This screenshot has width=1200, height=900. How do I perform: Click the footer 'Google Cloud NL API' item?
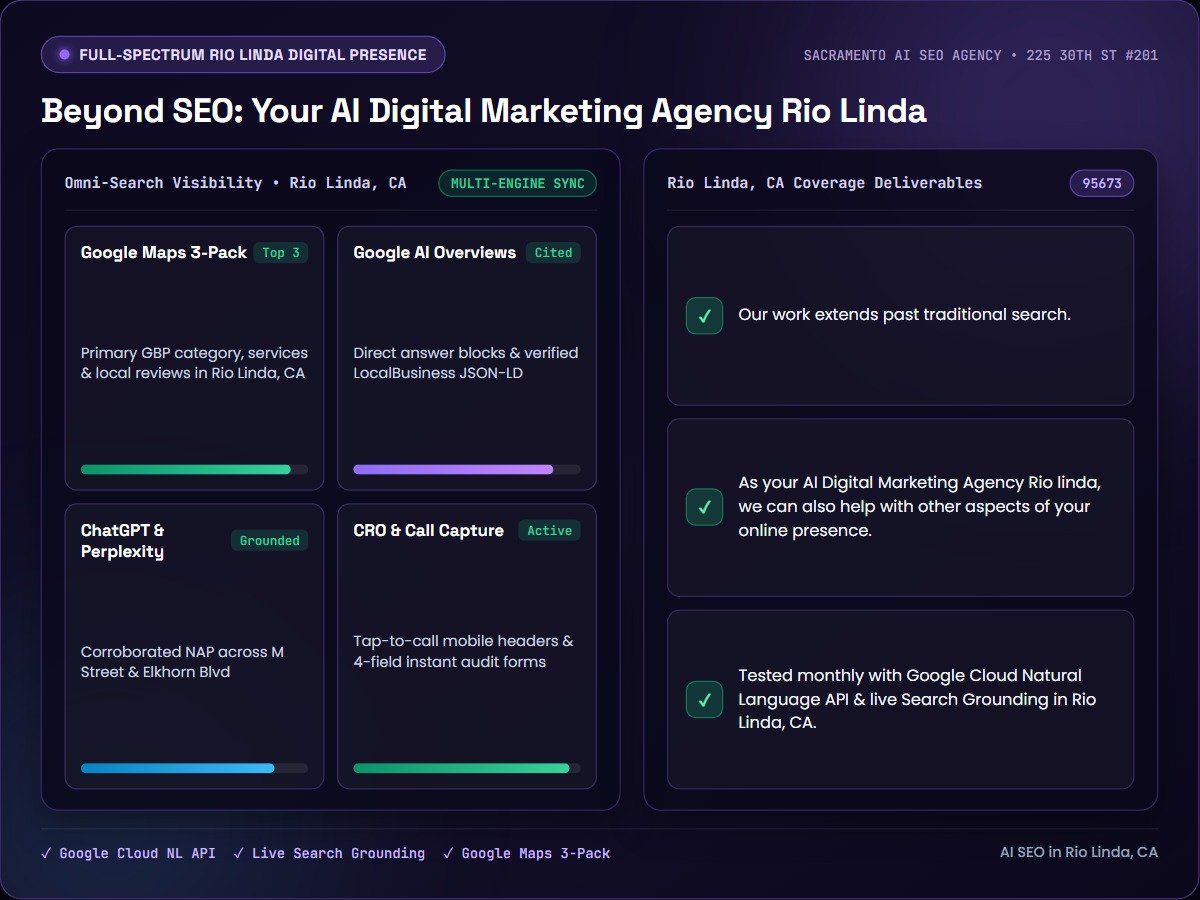tap(128, 853)
